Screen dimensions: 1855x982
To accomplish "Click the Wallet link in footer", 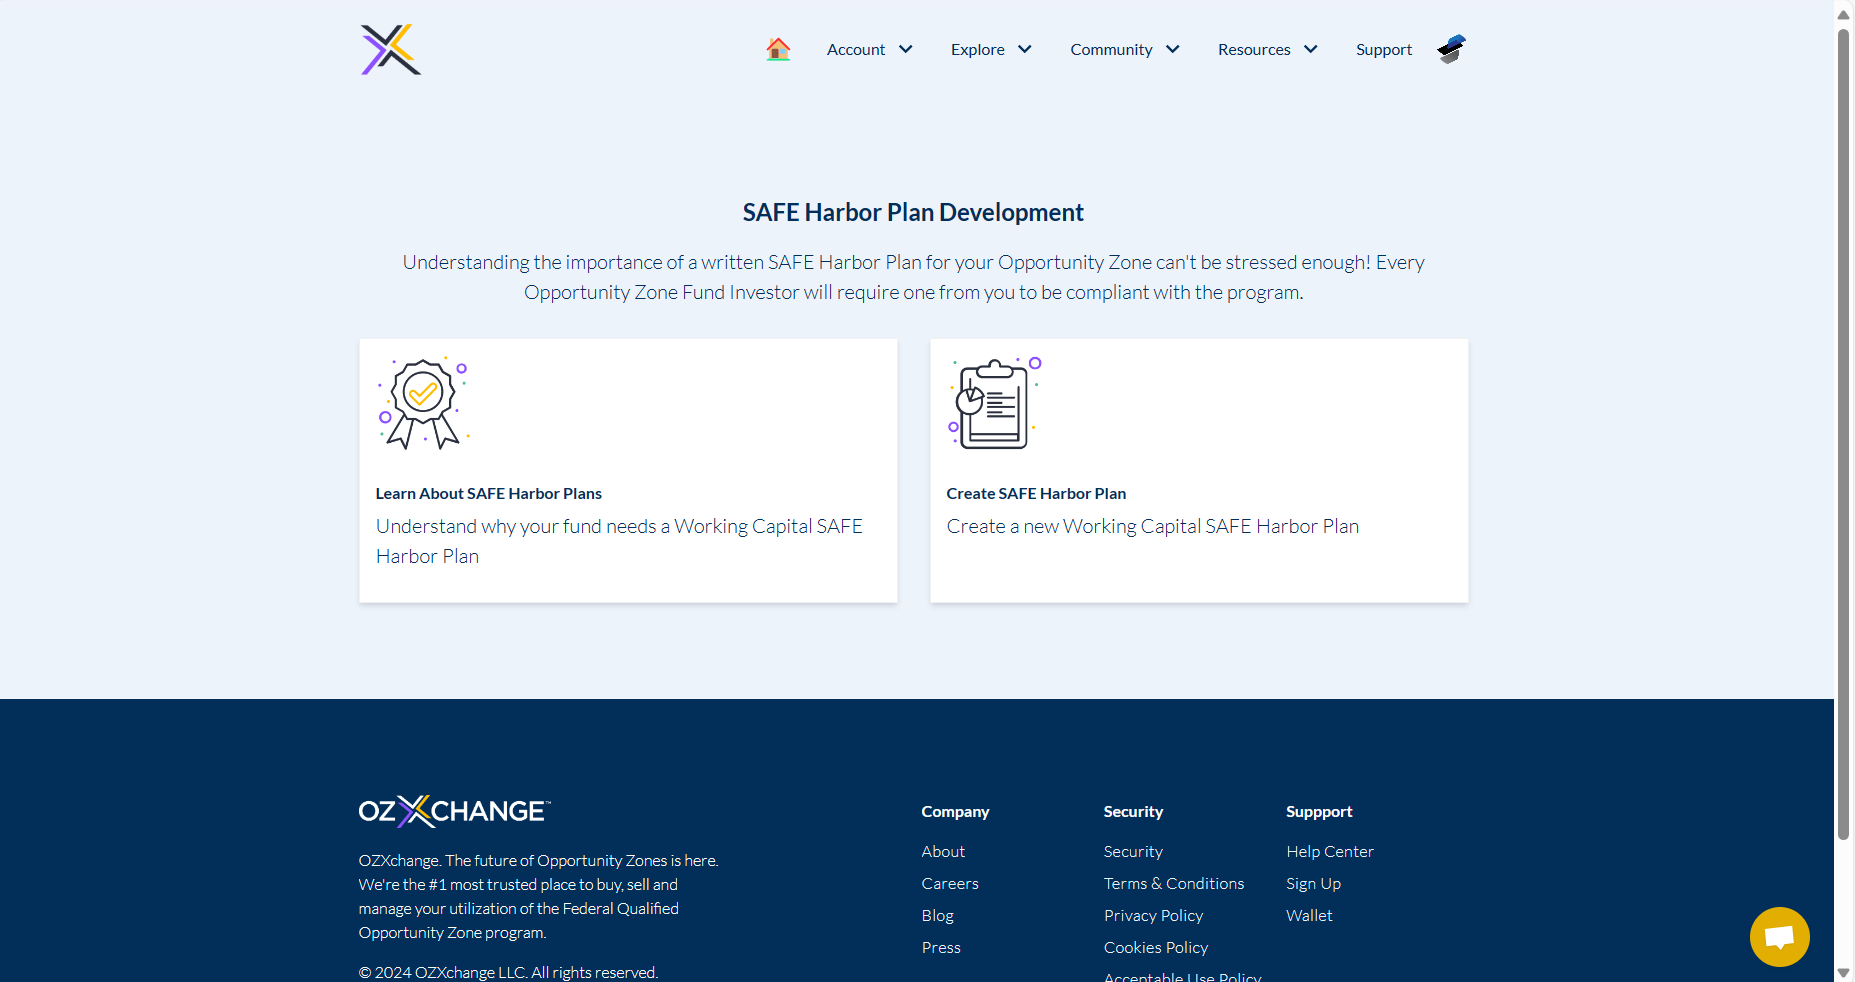I will coord(1309,916).
